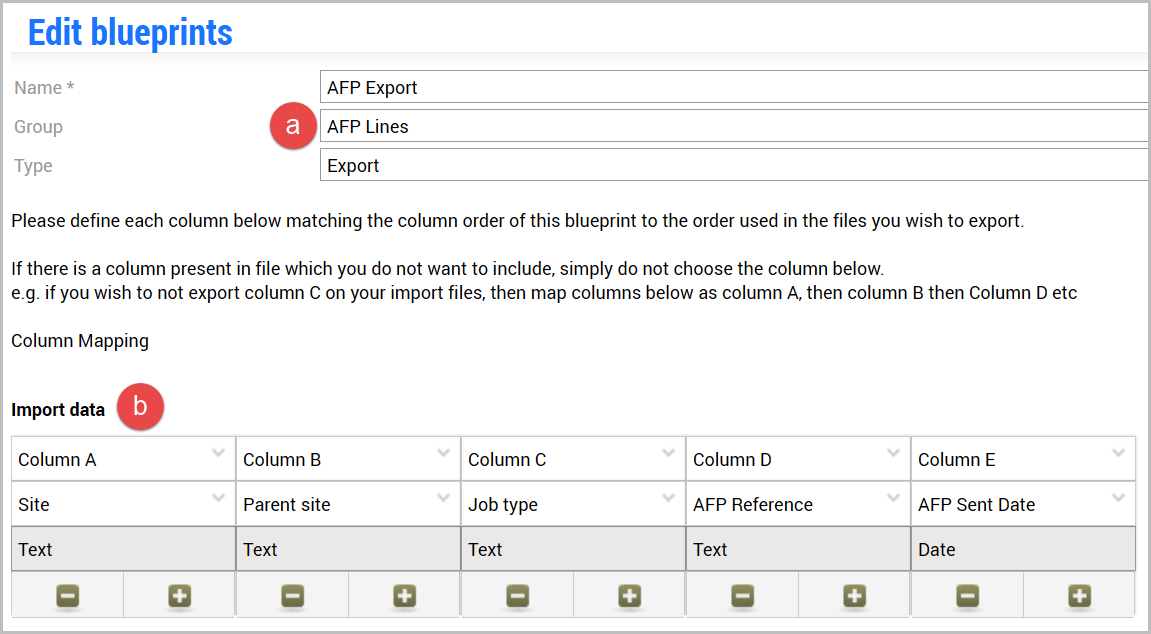Screen dimensions: 1151x634
Task: Add a column after Column B with plus icon
Action: [x=404, y=596]
